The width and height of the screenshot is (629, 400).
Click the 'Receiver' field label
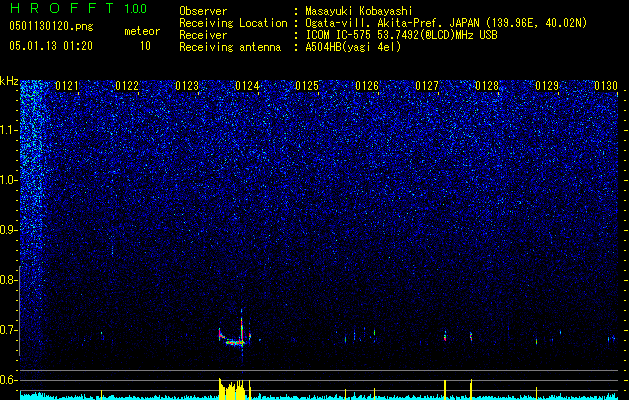click(x=203, y=35)
